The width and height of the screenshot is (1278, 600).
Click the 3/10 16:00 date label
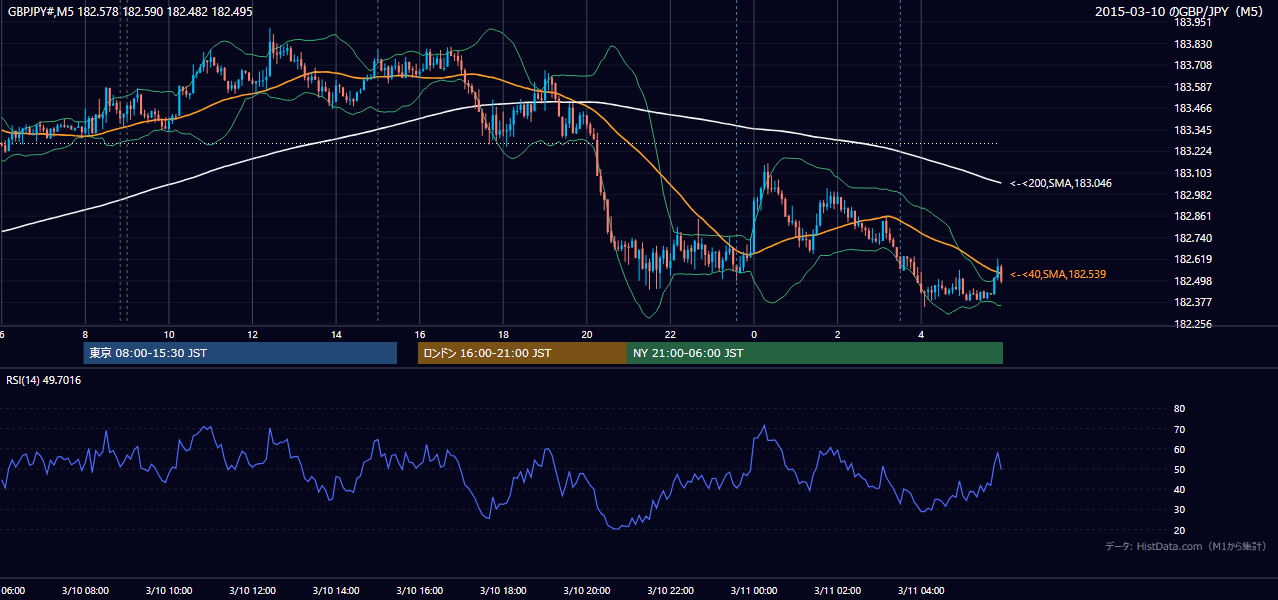point(420,591)
